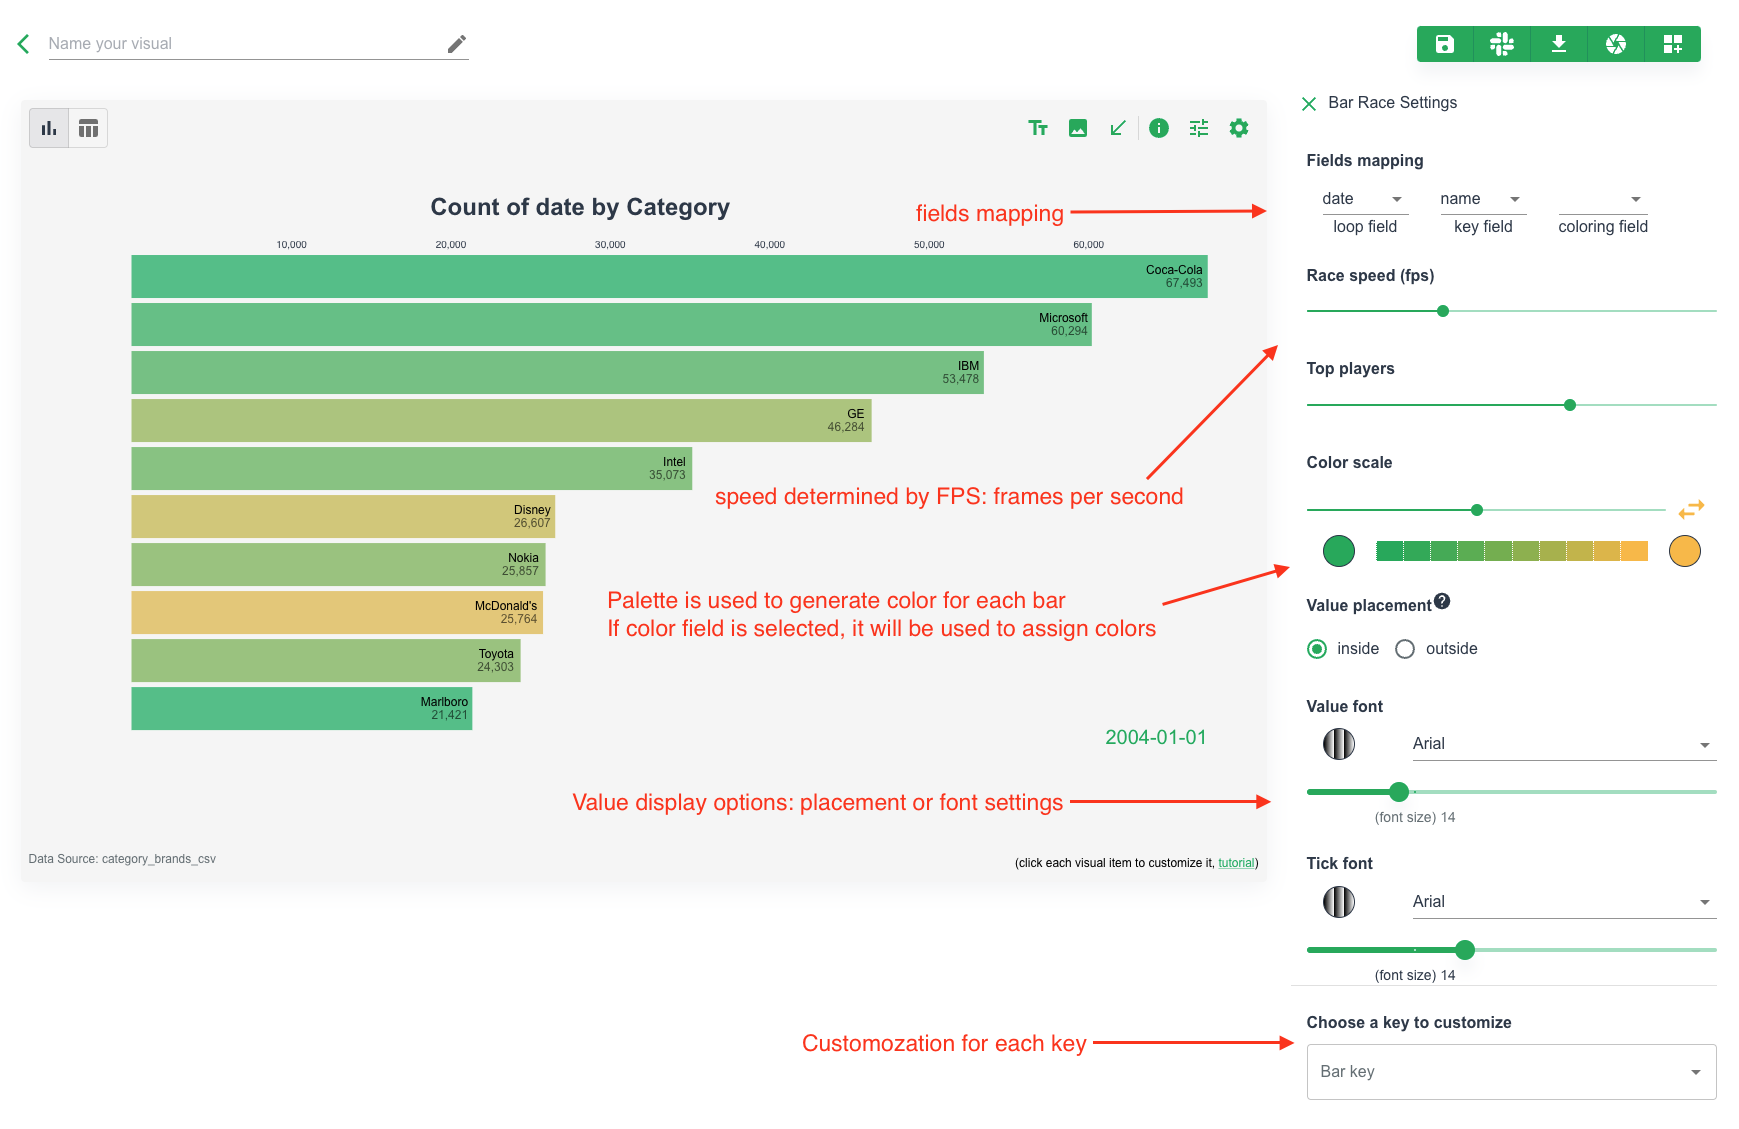
Task: Click the 2004-01-01 date label
Action: point(1156,738)
